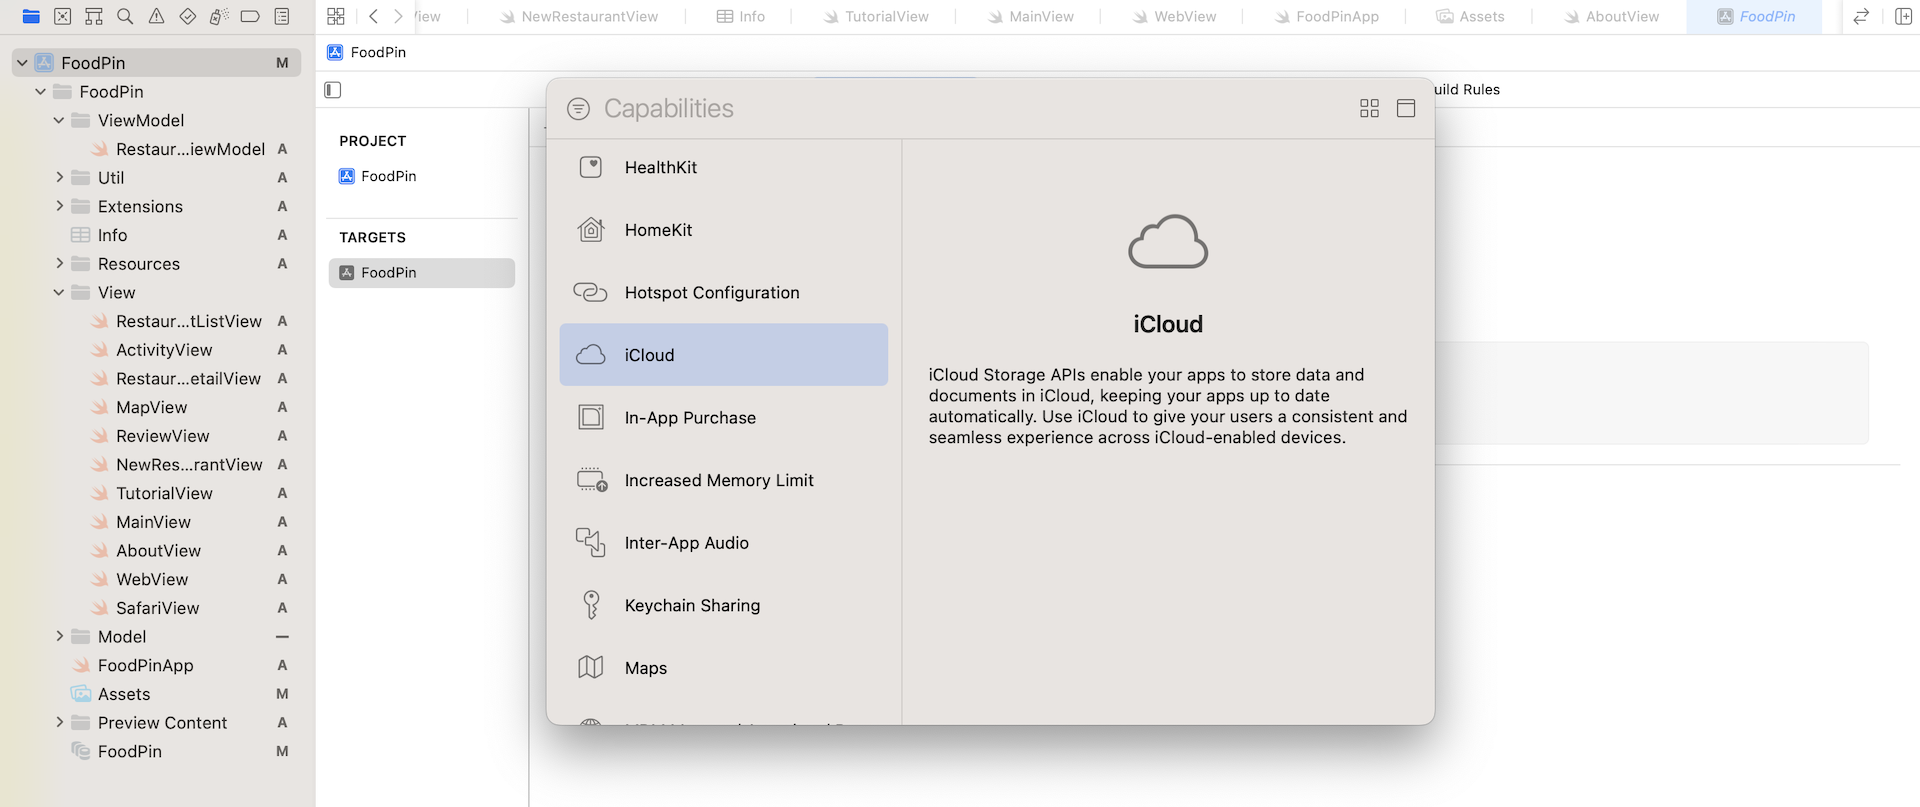Image resolution: width=1920 pixels, height=807 pixels.
Task: Select the iCloud capability row
Action: (x=724, y=355)
